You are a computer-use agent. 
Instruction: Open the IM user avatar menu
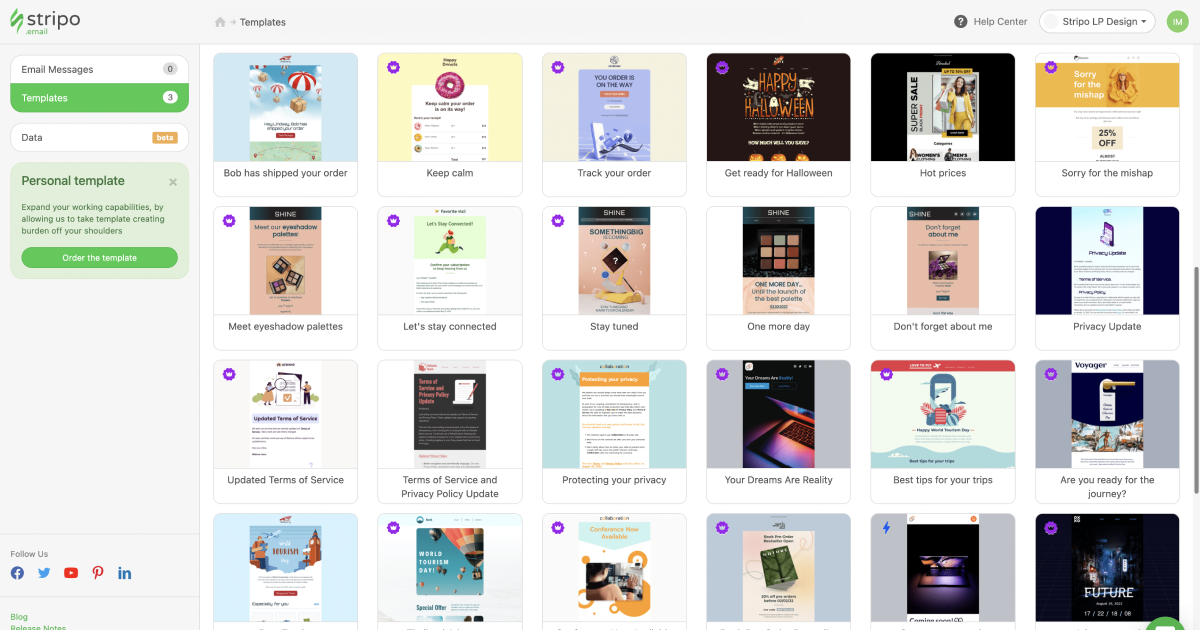tap(1178, 21)
